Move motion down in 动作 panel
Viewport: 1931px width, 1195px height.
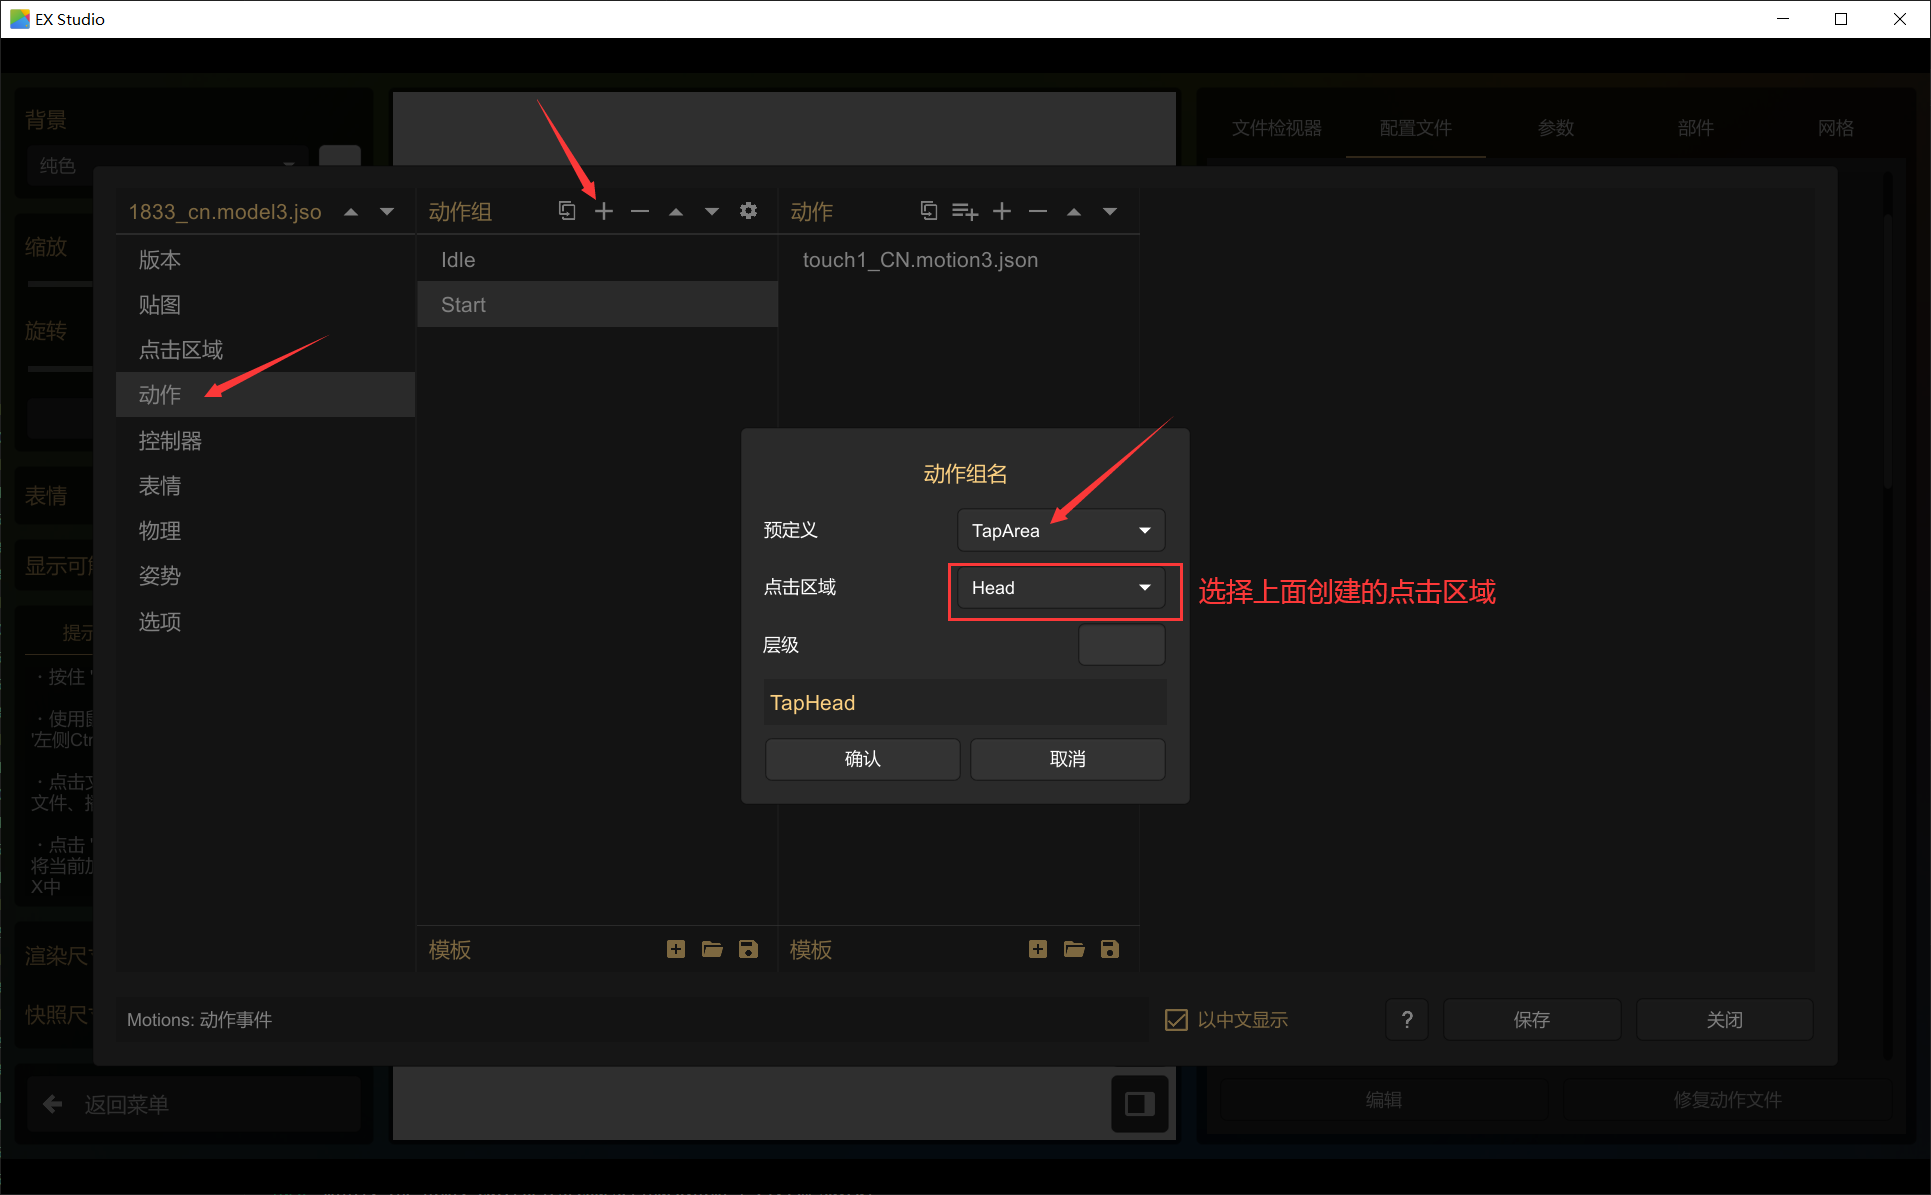click(x=1110, y=211)
